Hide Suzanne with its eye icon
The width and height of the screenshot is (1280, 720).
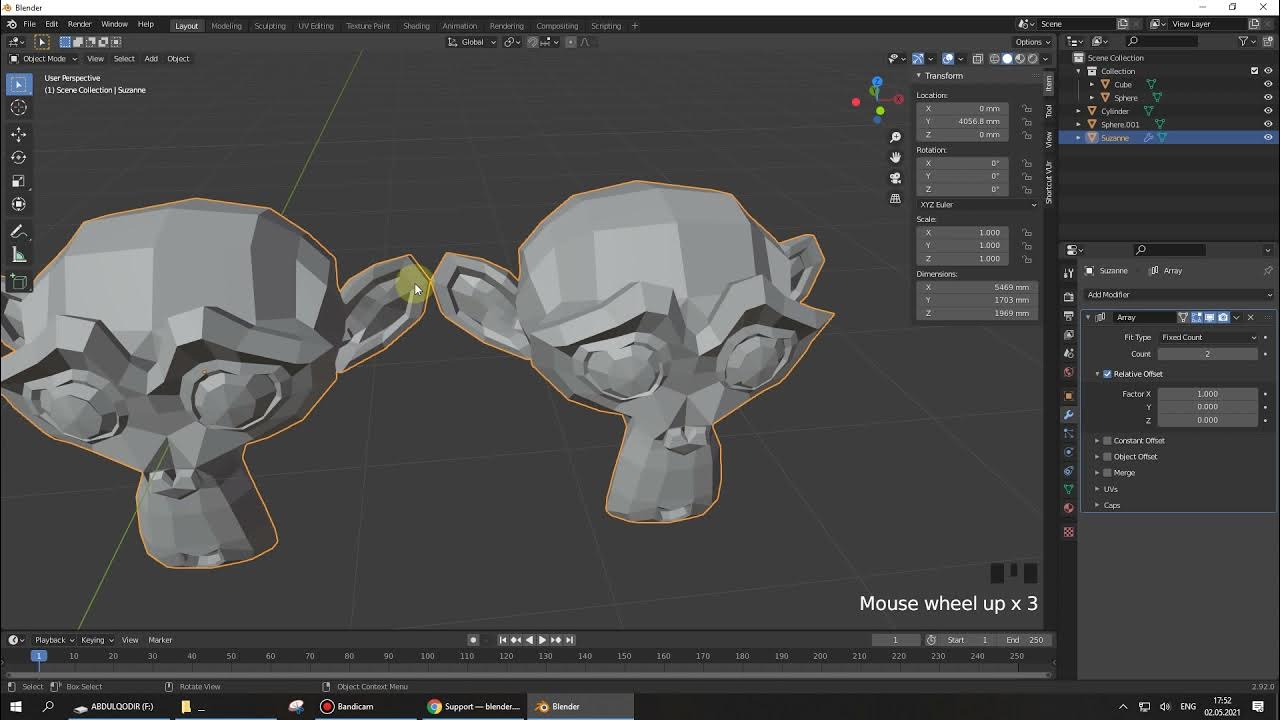point(1268,138)
